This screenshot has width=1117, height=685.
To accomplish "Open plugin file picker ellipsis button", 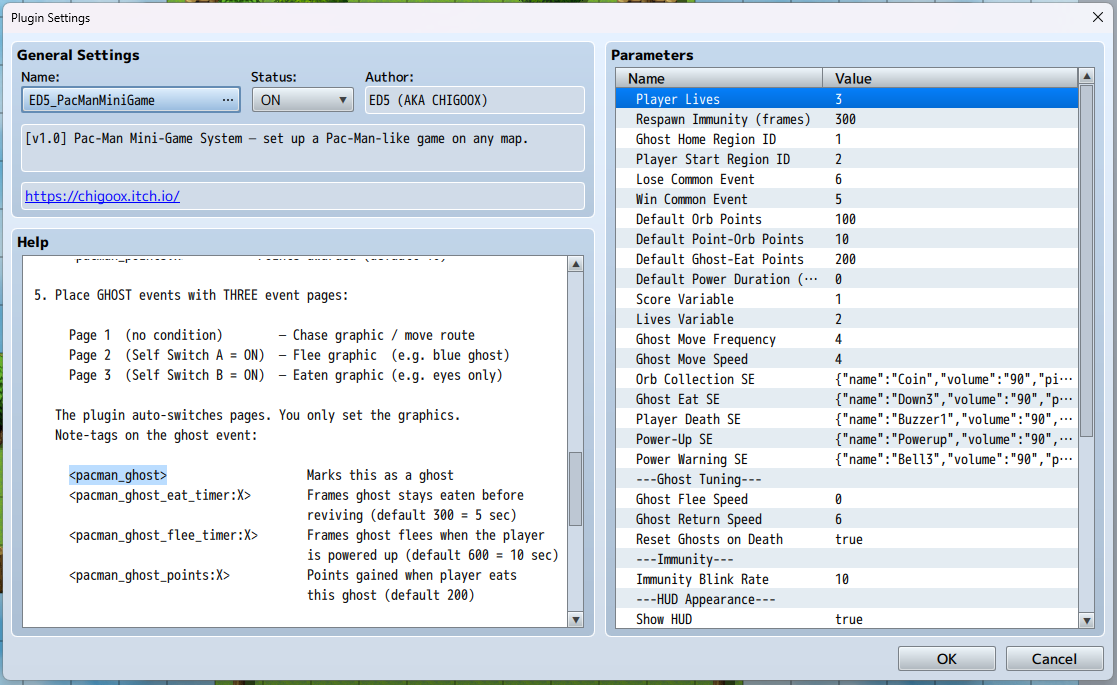I will [227, 100].
